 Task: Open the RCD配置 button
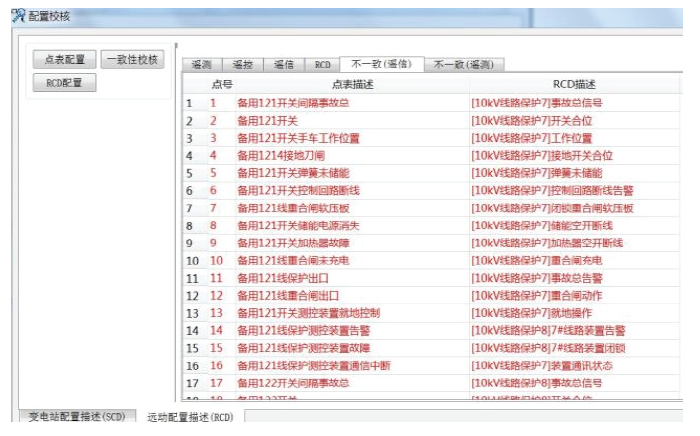click(x=64, y=83)
